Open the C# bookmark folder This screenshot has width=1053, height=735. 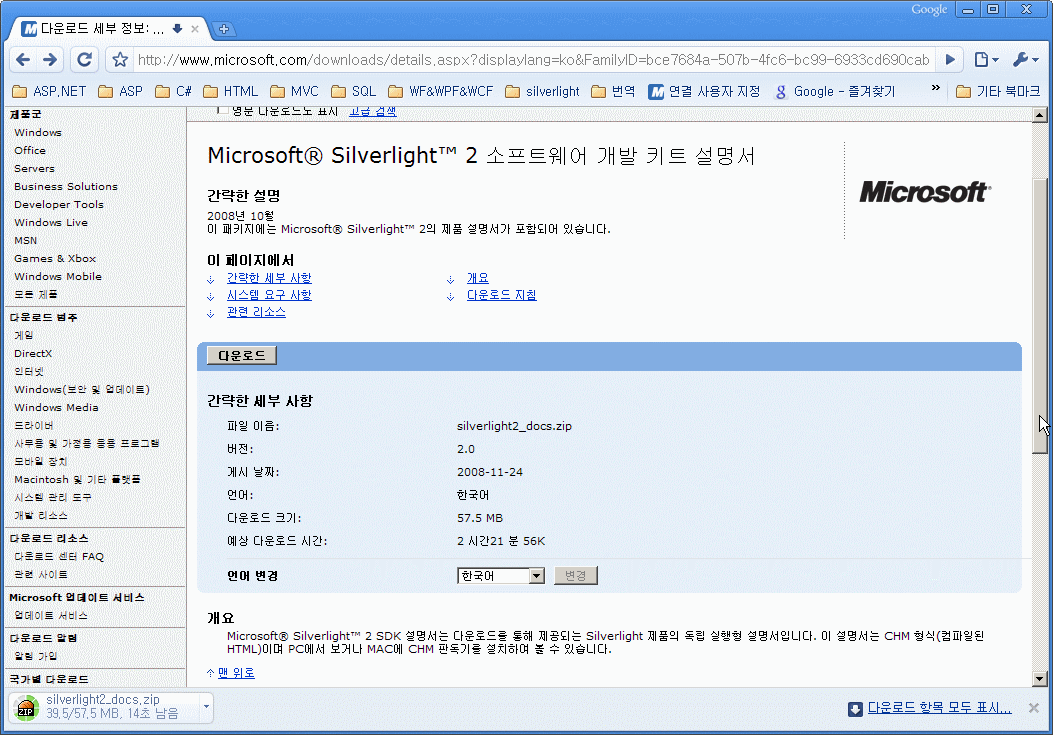pyautogui.click(x=173, y=91)
